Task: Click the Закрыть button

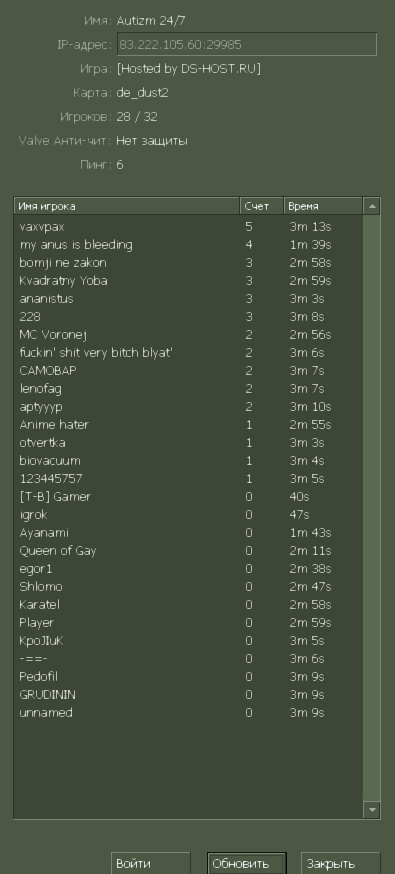Action: click(340, 863)
